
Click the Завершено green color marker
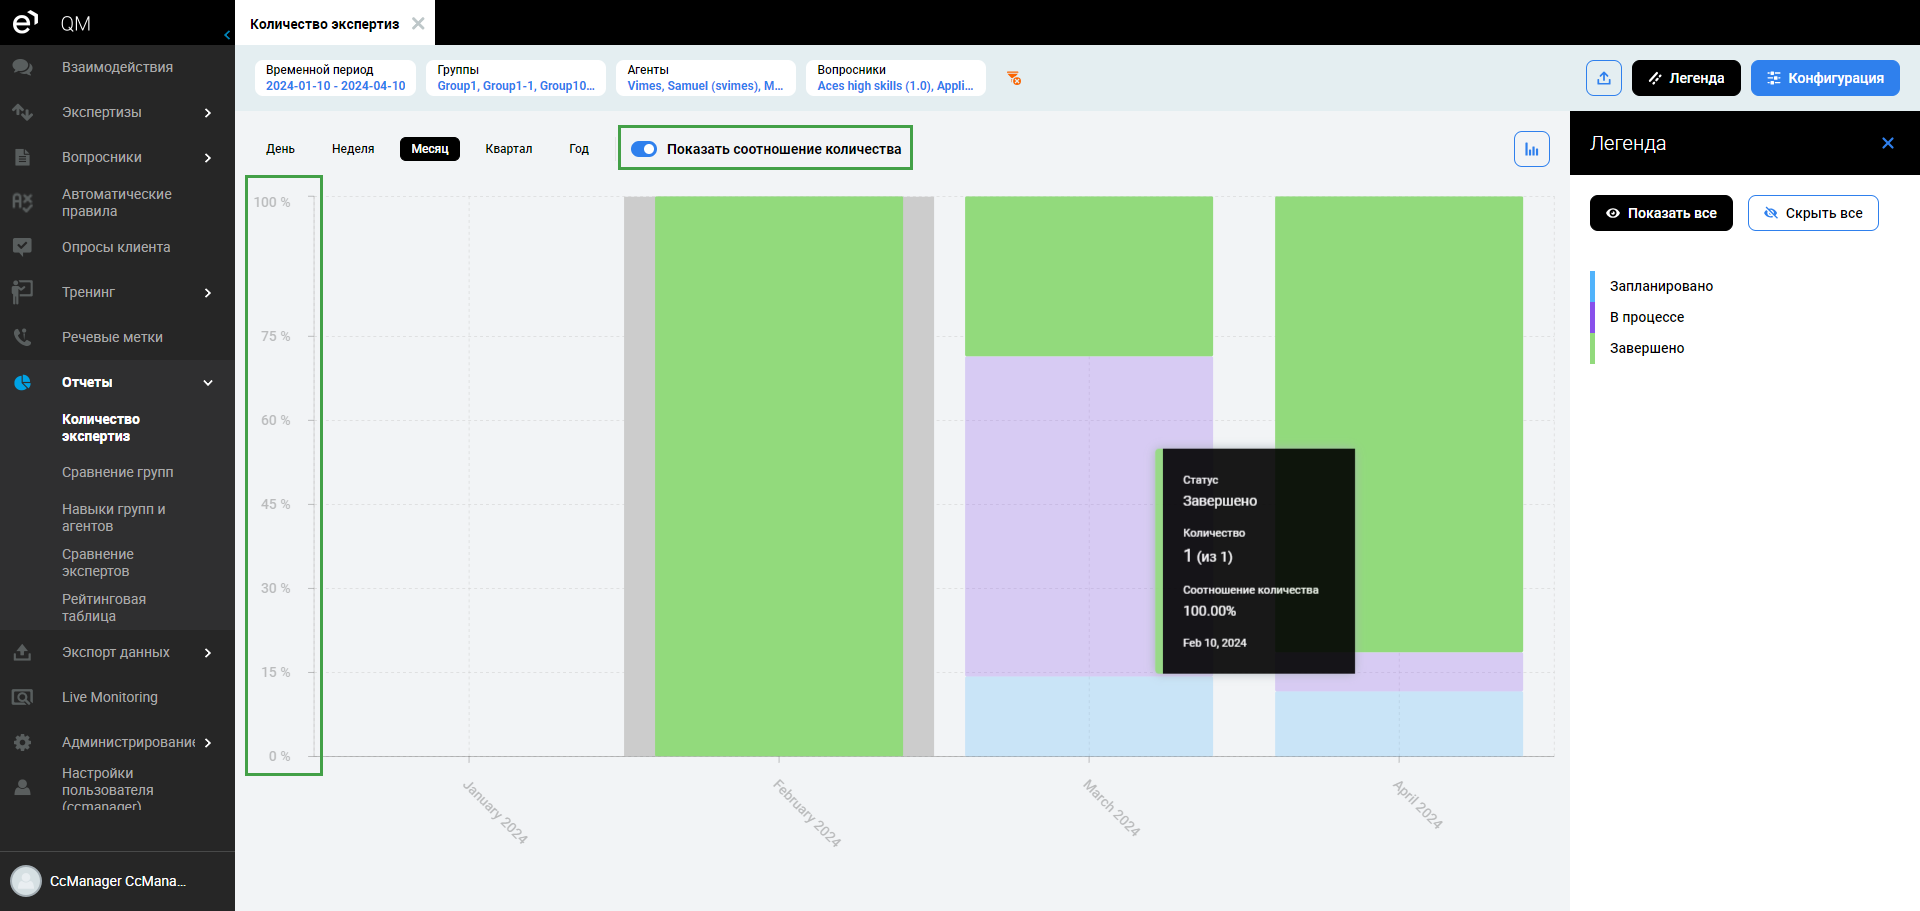click(x=1592, y=348)
